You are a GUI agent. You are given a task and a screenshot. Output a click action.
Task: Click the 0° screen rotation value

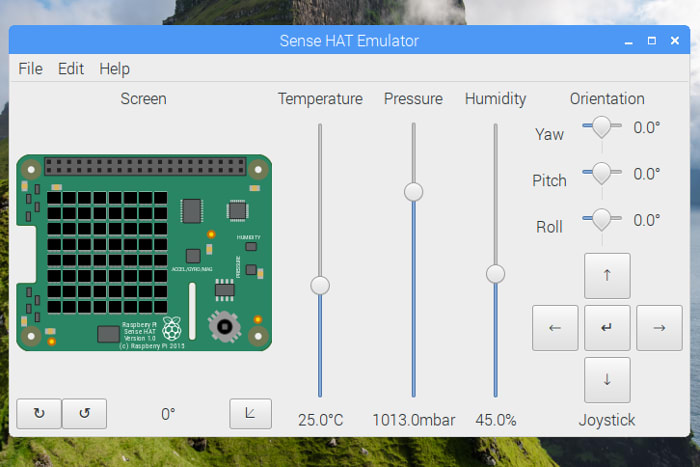pos(168,414)
